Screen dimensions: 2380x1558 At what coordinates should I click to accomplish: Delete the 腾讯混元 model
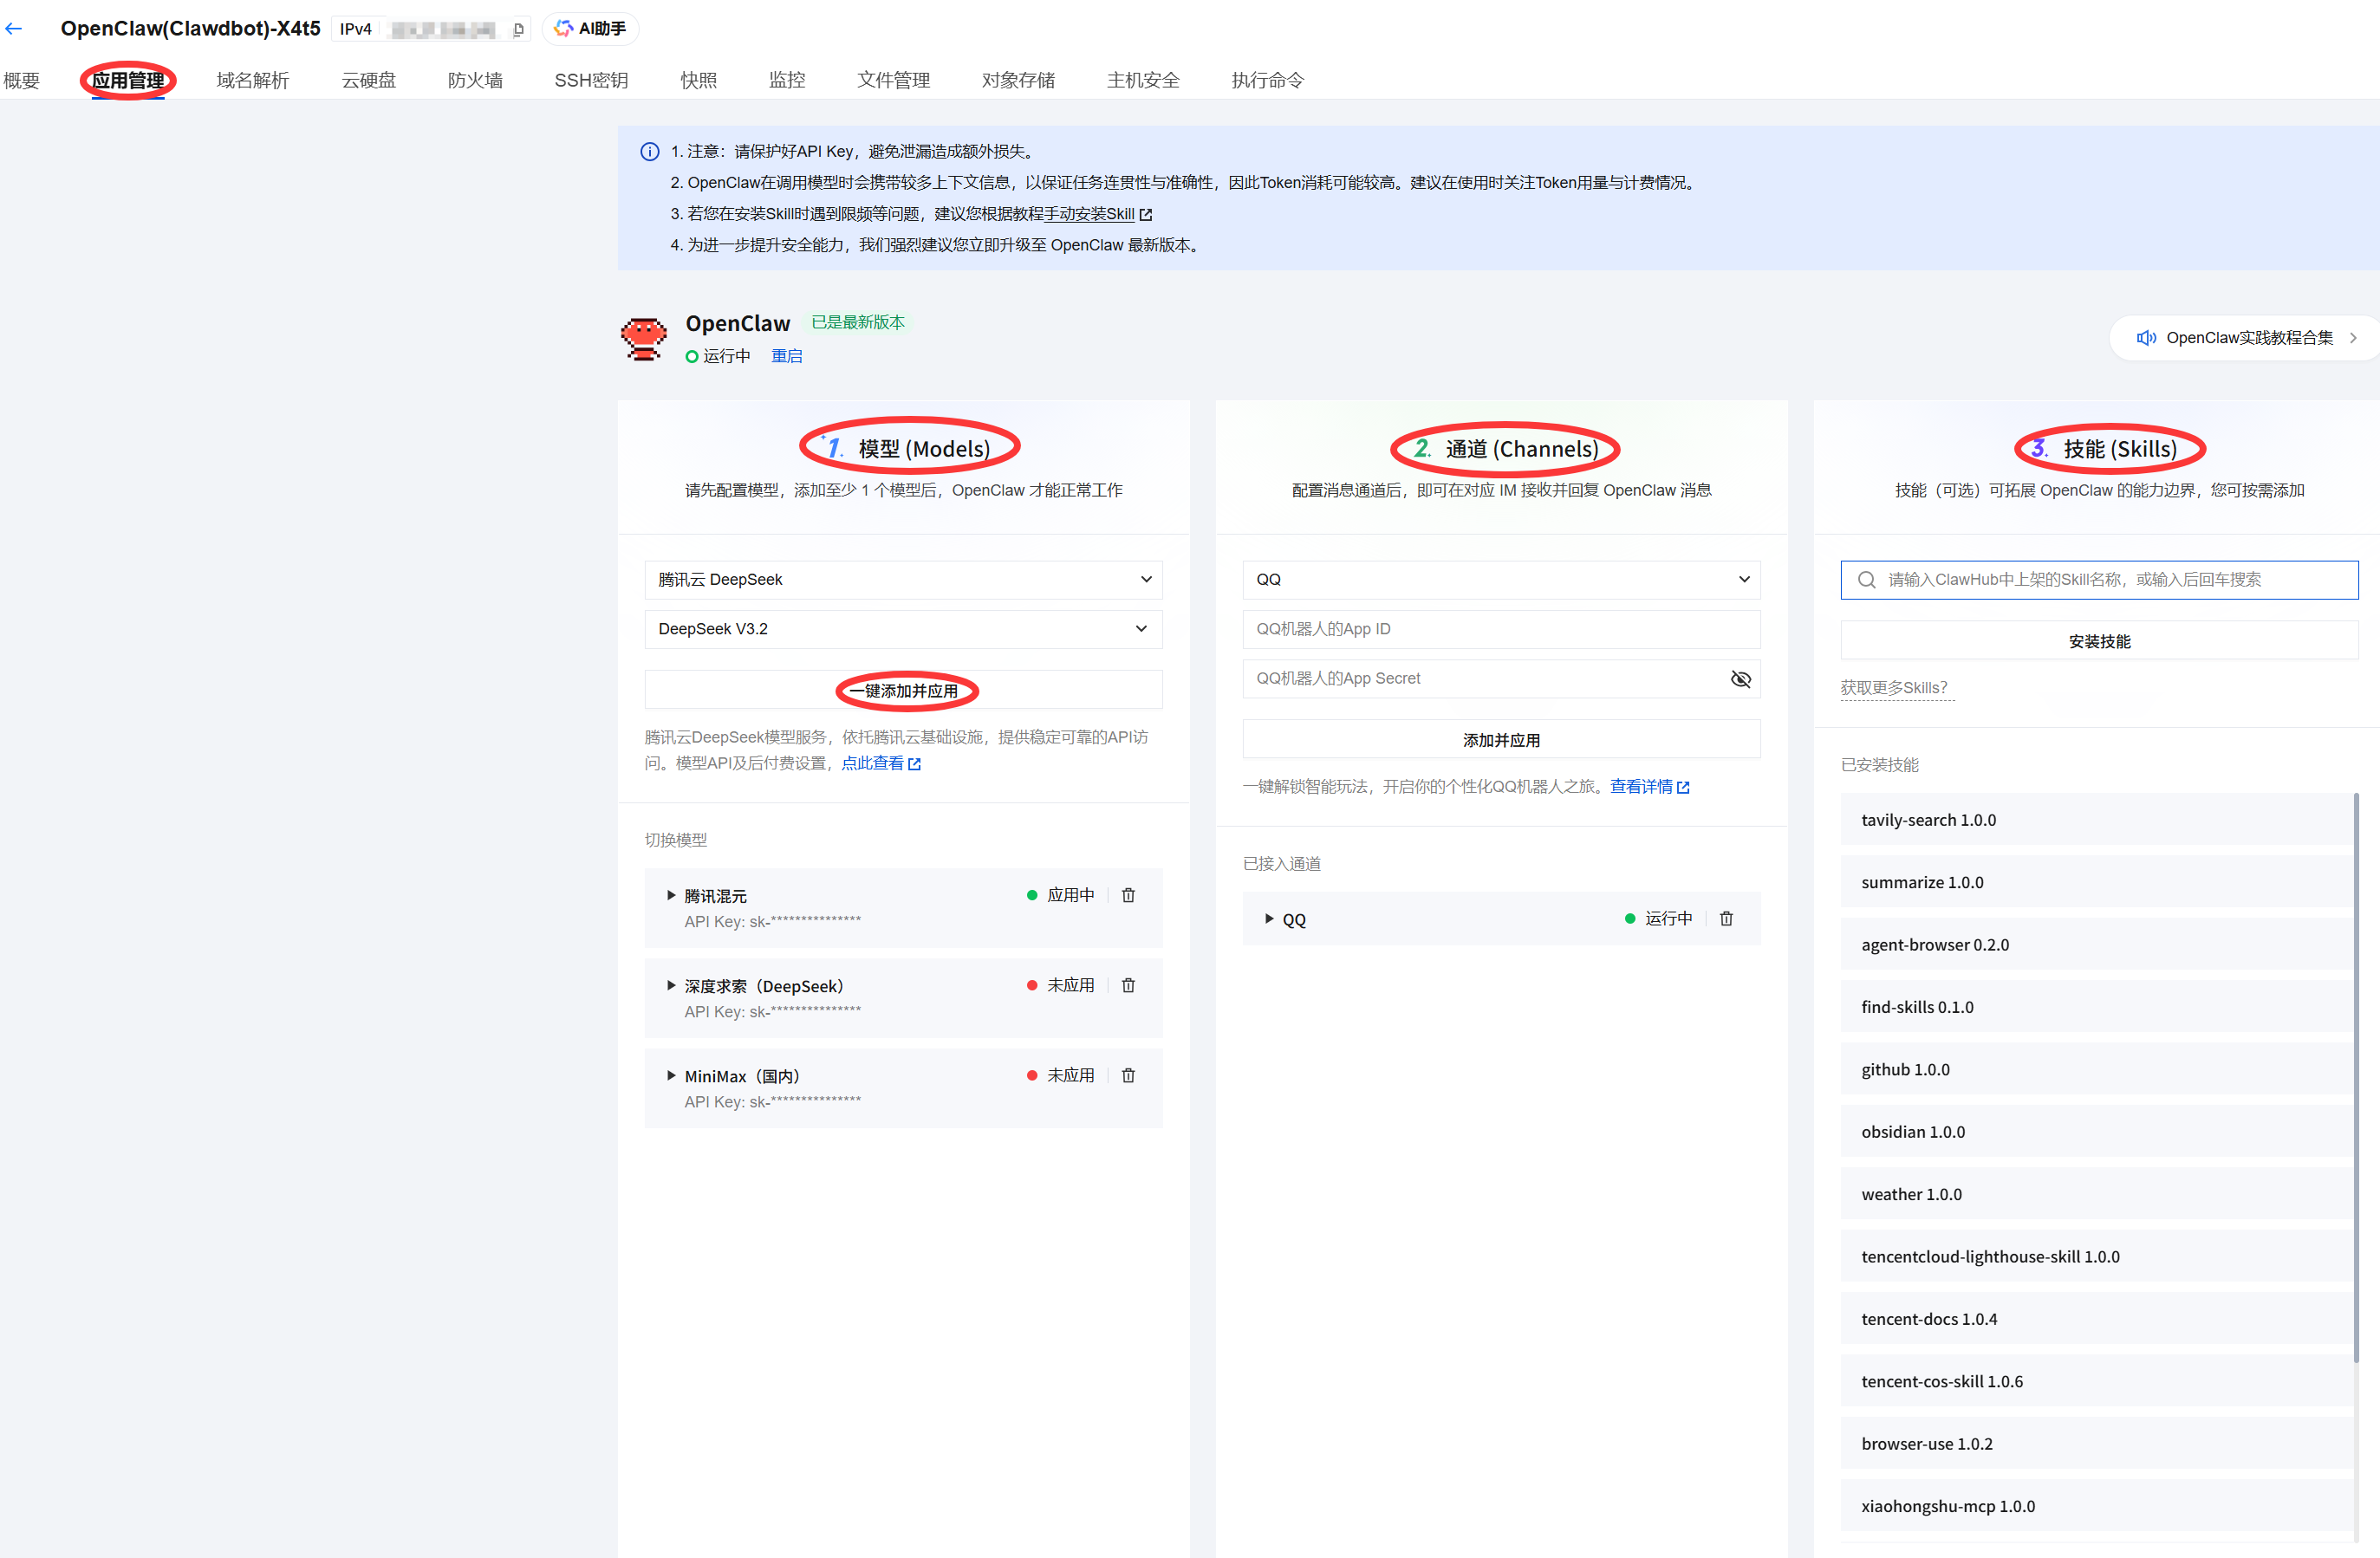1128,895
